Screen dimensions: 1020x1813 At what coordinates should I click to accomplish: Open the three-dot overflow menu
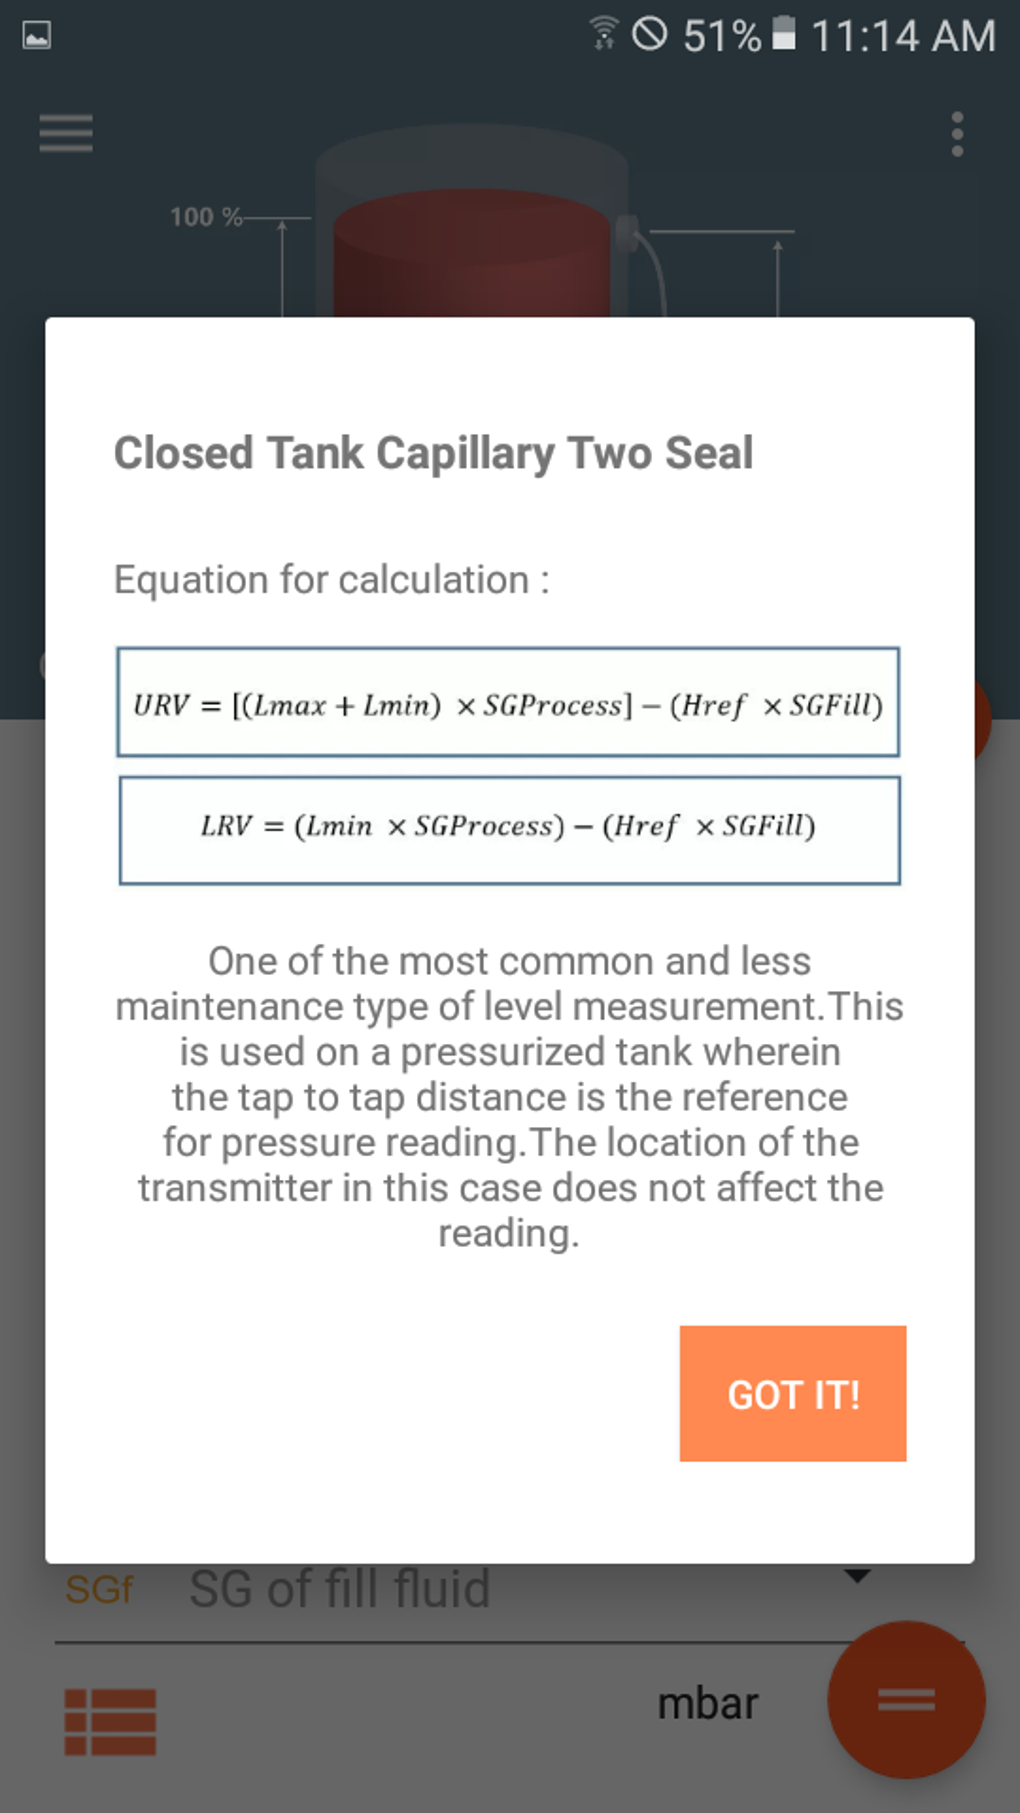click(957, 134)
